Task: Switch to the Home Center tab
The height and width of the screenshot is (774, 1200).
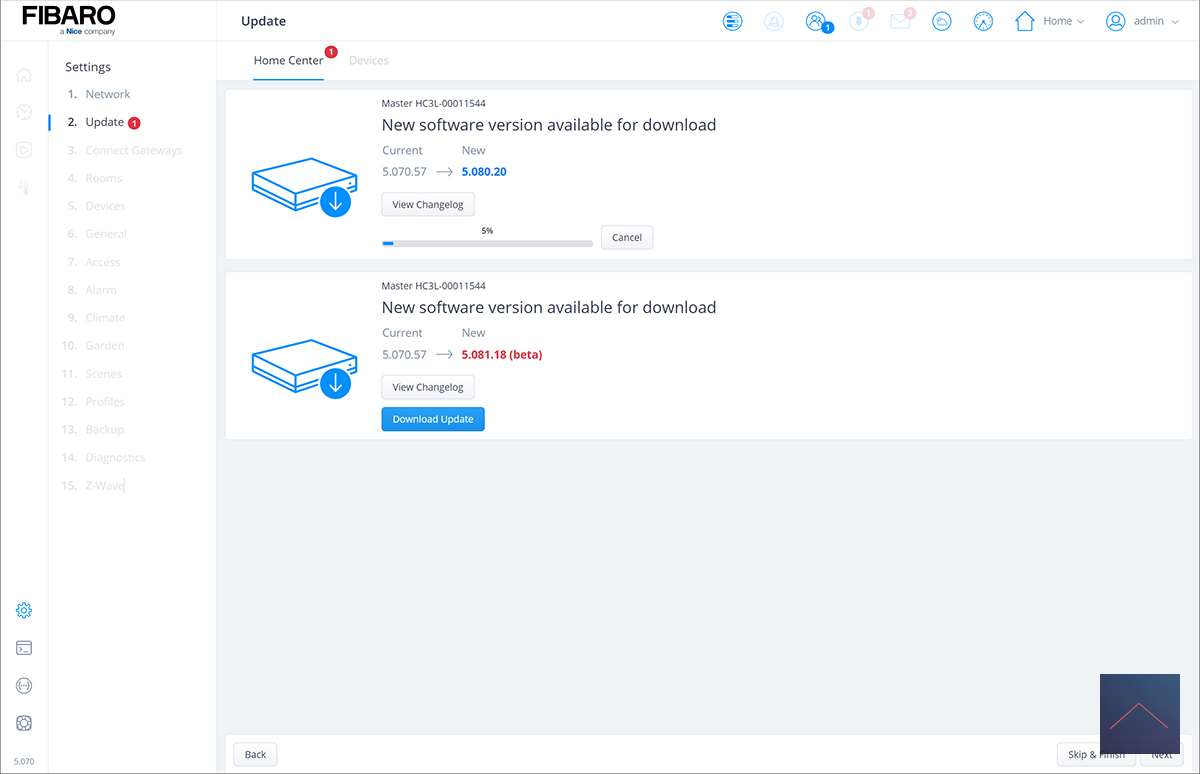Action: tap(288, 61)
